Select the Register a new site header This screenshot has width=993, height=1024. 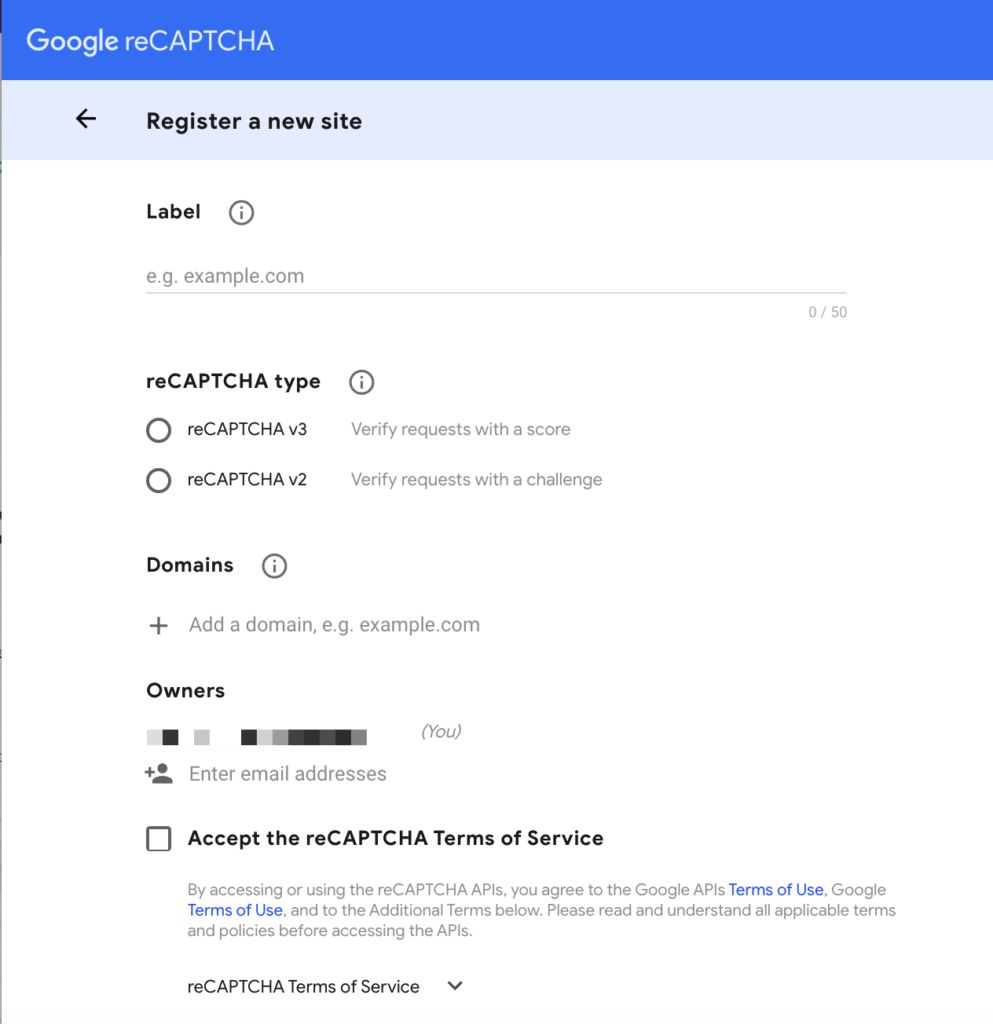pyautogui.click(x=254, y=120)
